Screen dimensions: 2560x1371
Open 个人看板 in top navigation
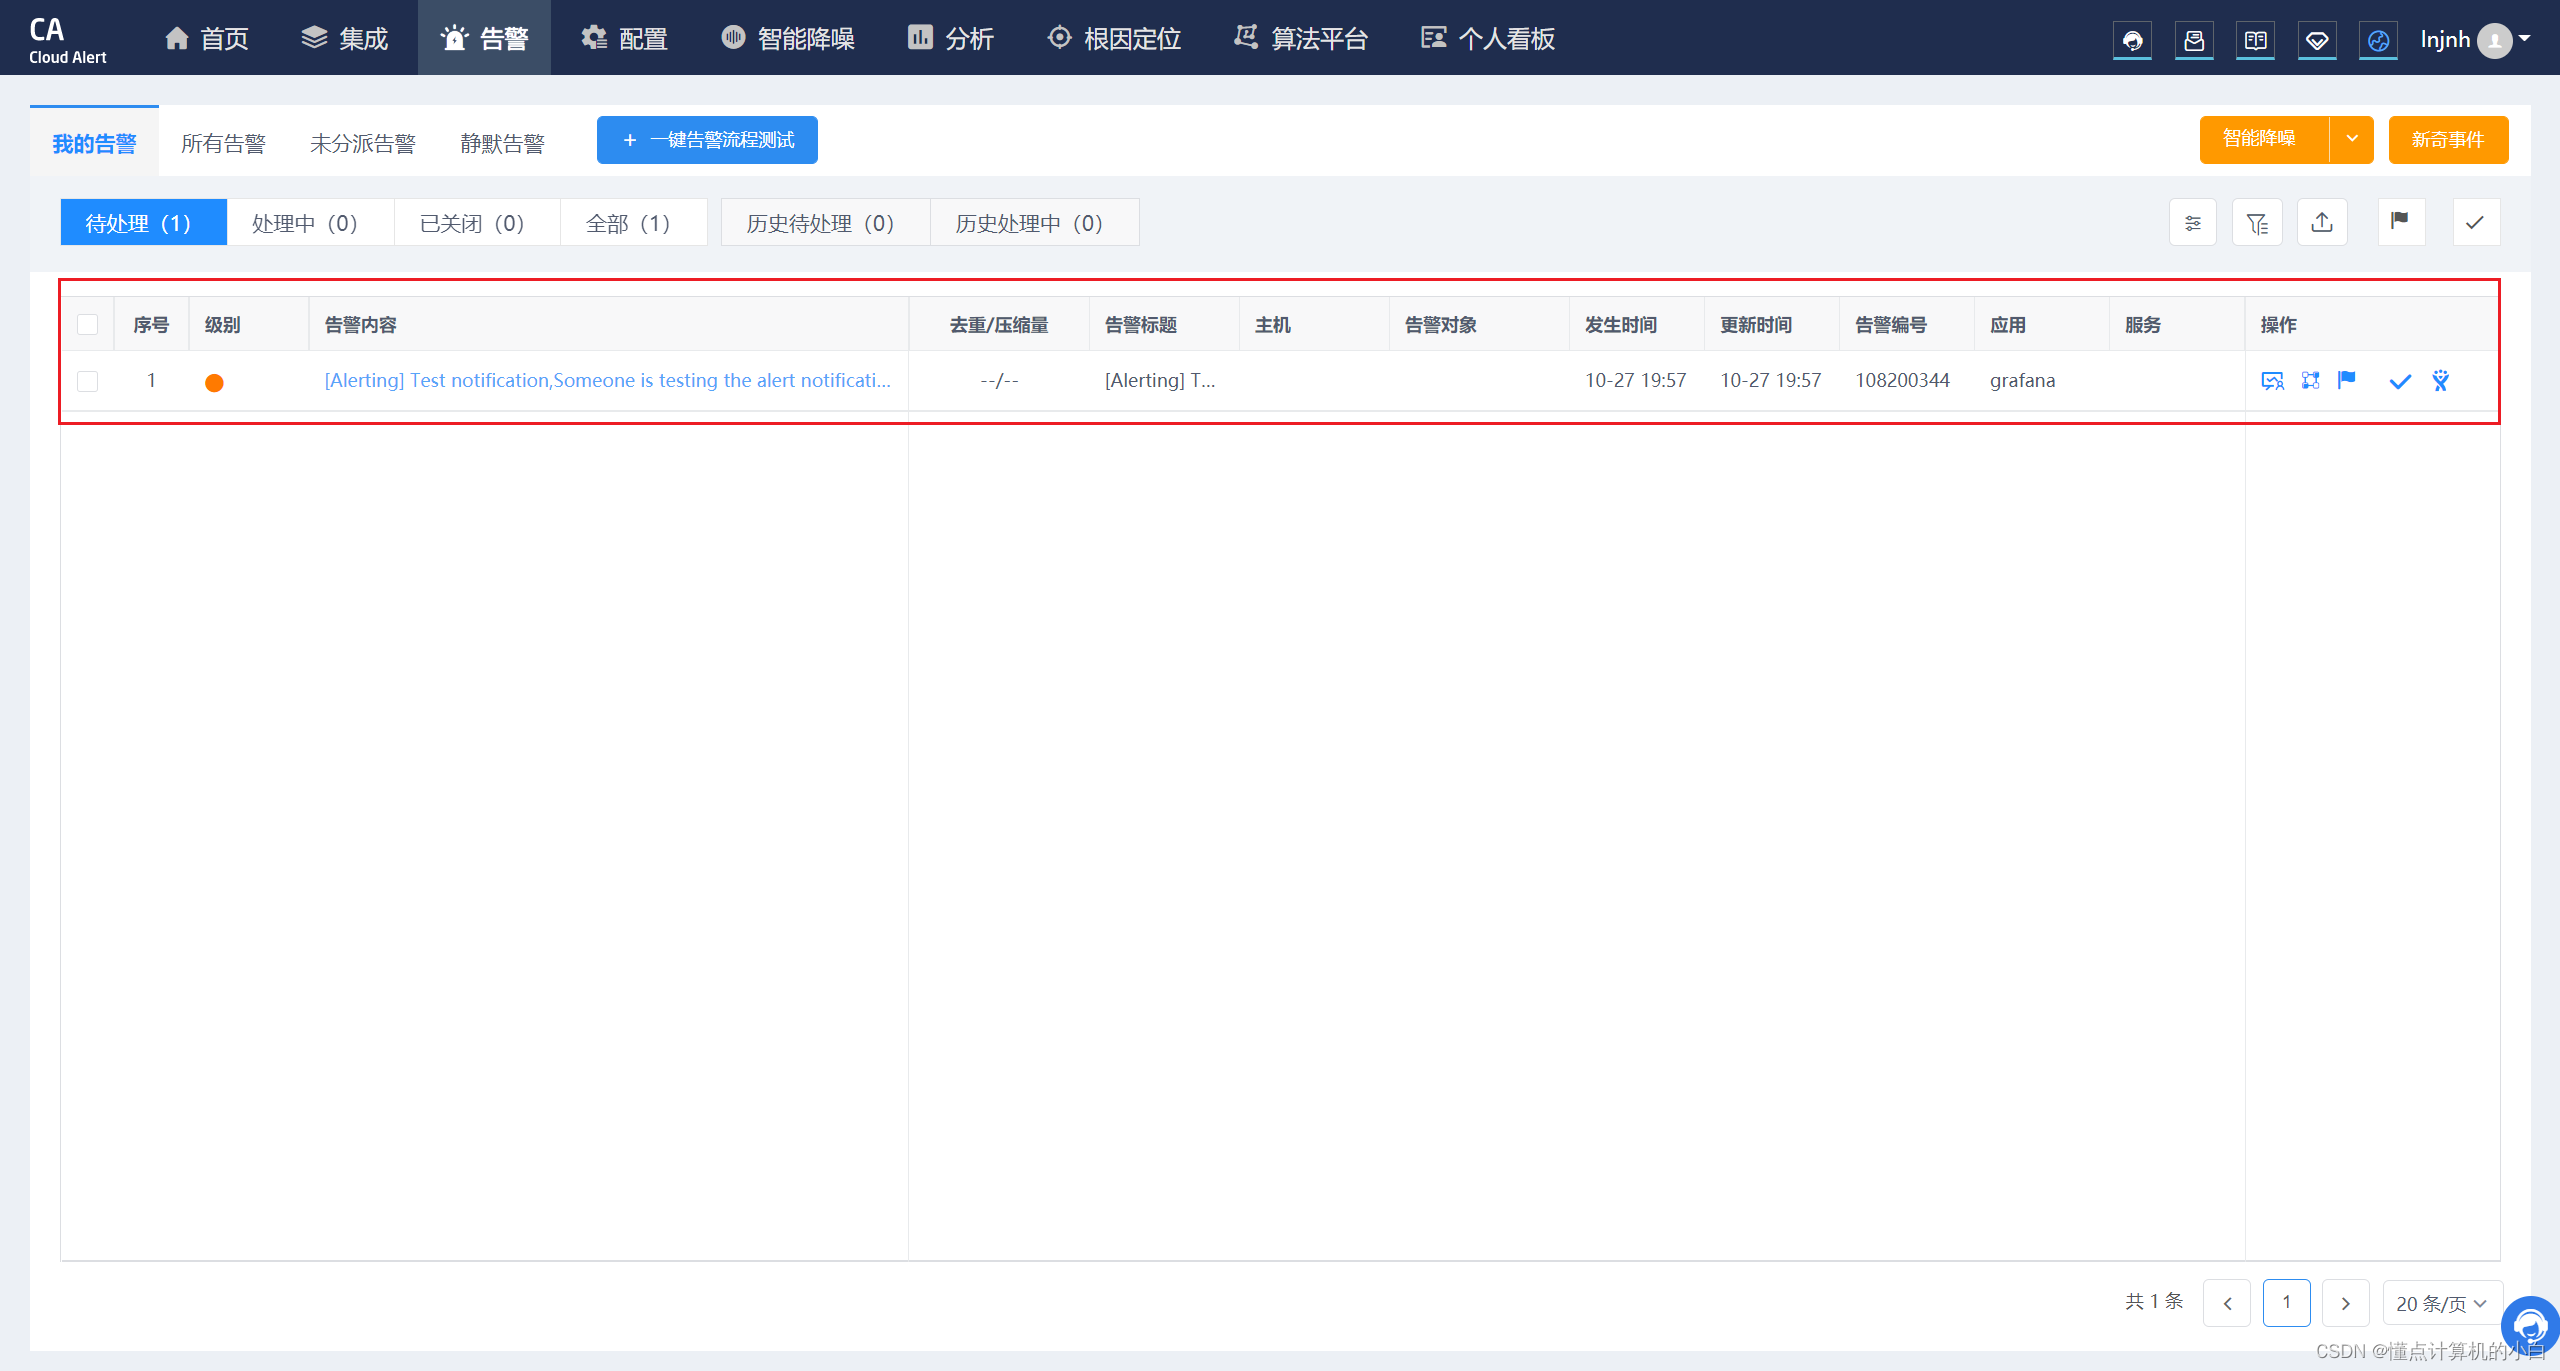click(1488, 38)
